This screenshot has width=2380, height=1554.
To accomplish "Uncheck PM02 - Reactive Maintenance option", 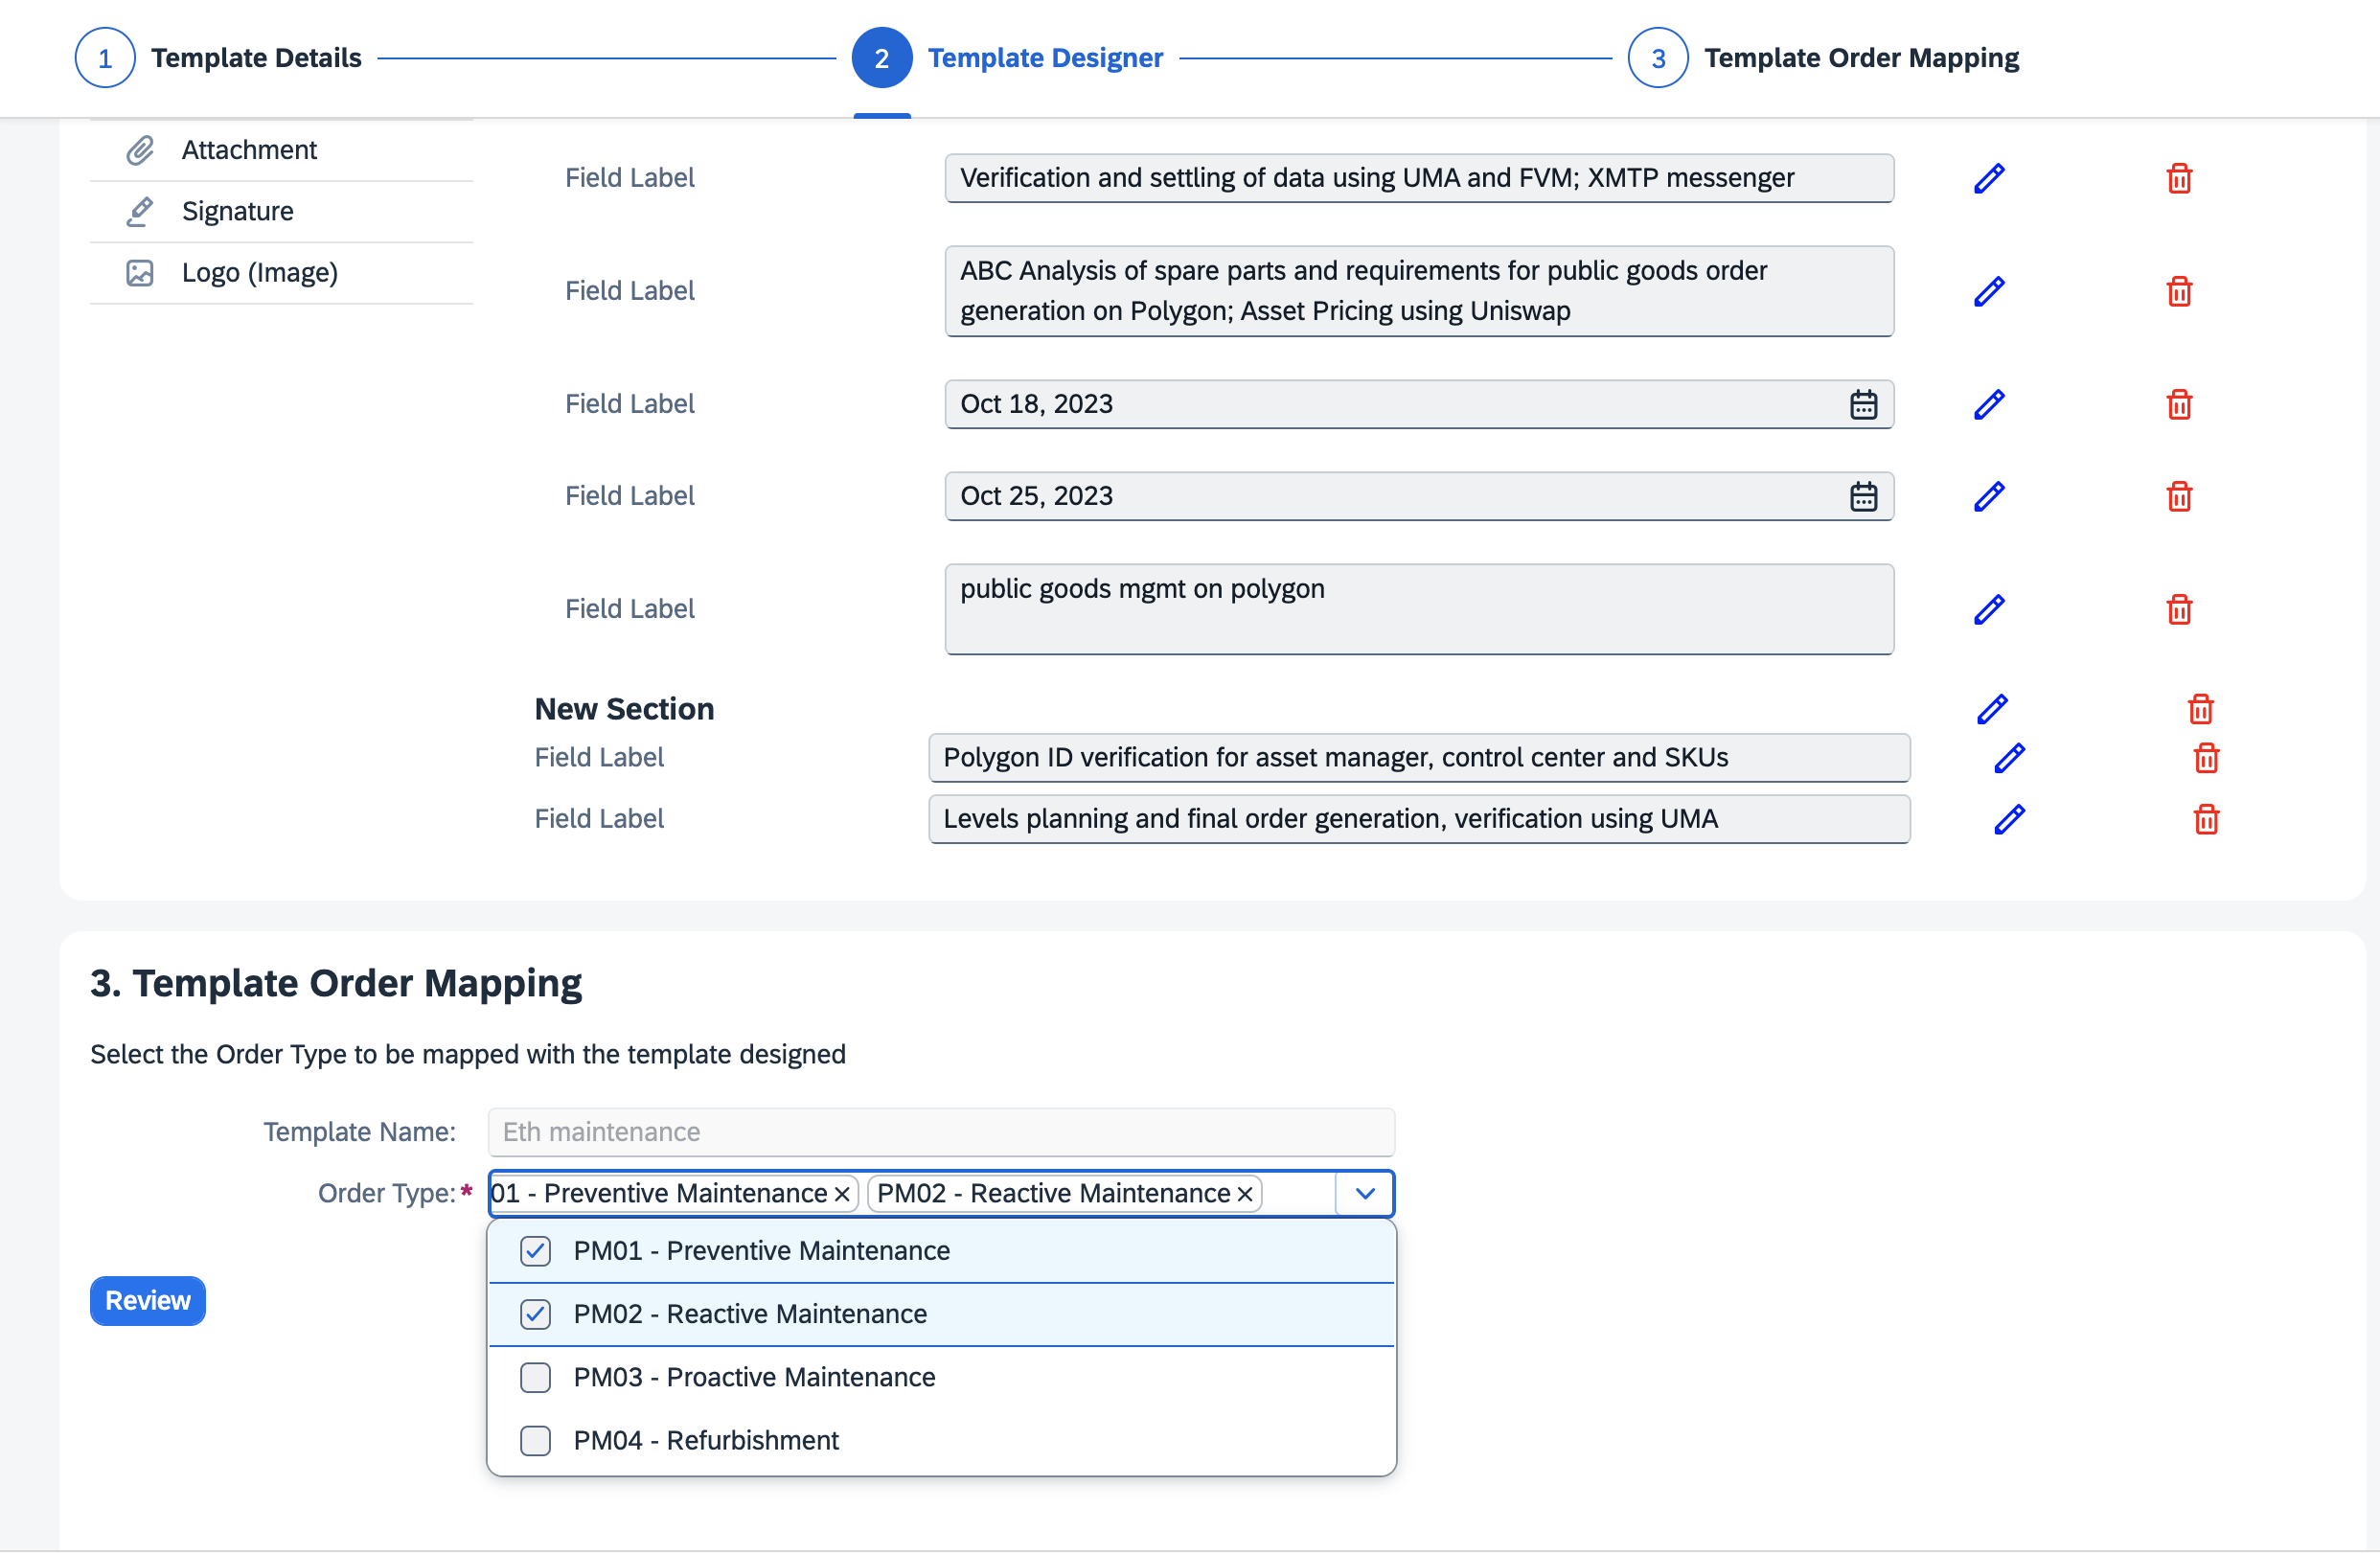I will tap(536, 1314).
